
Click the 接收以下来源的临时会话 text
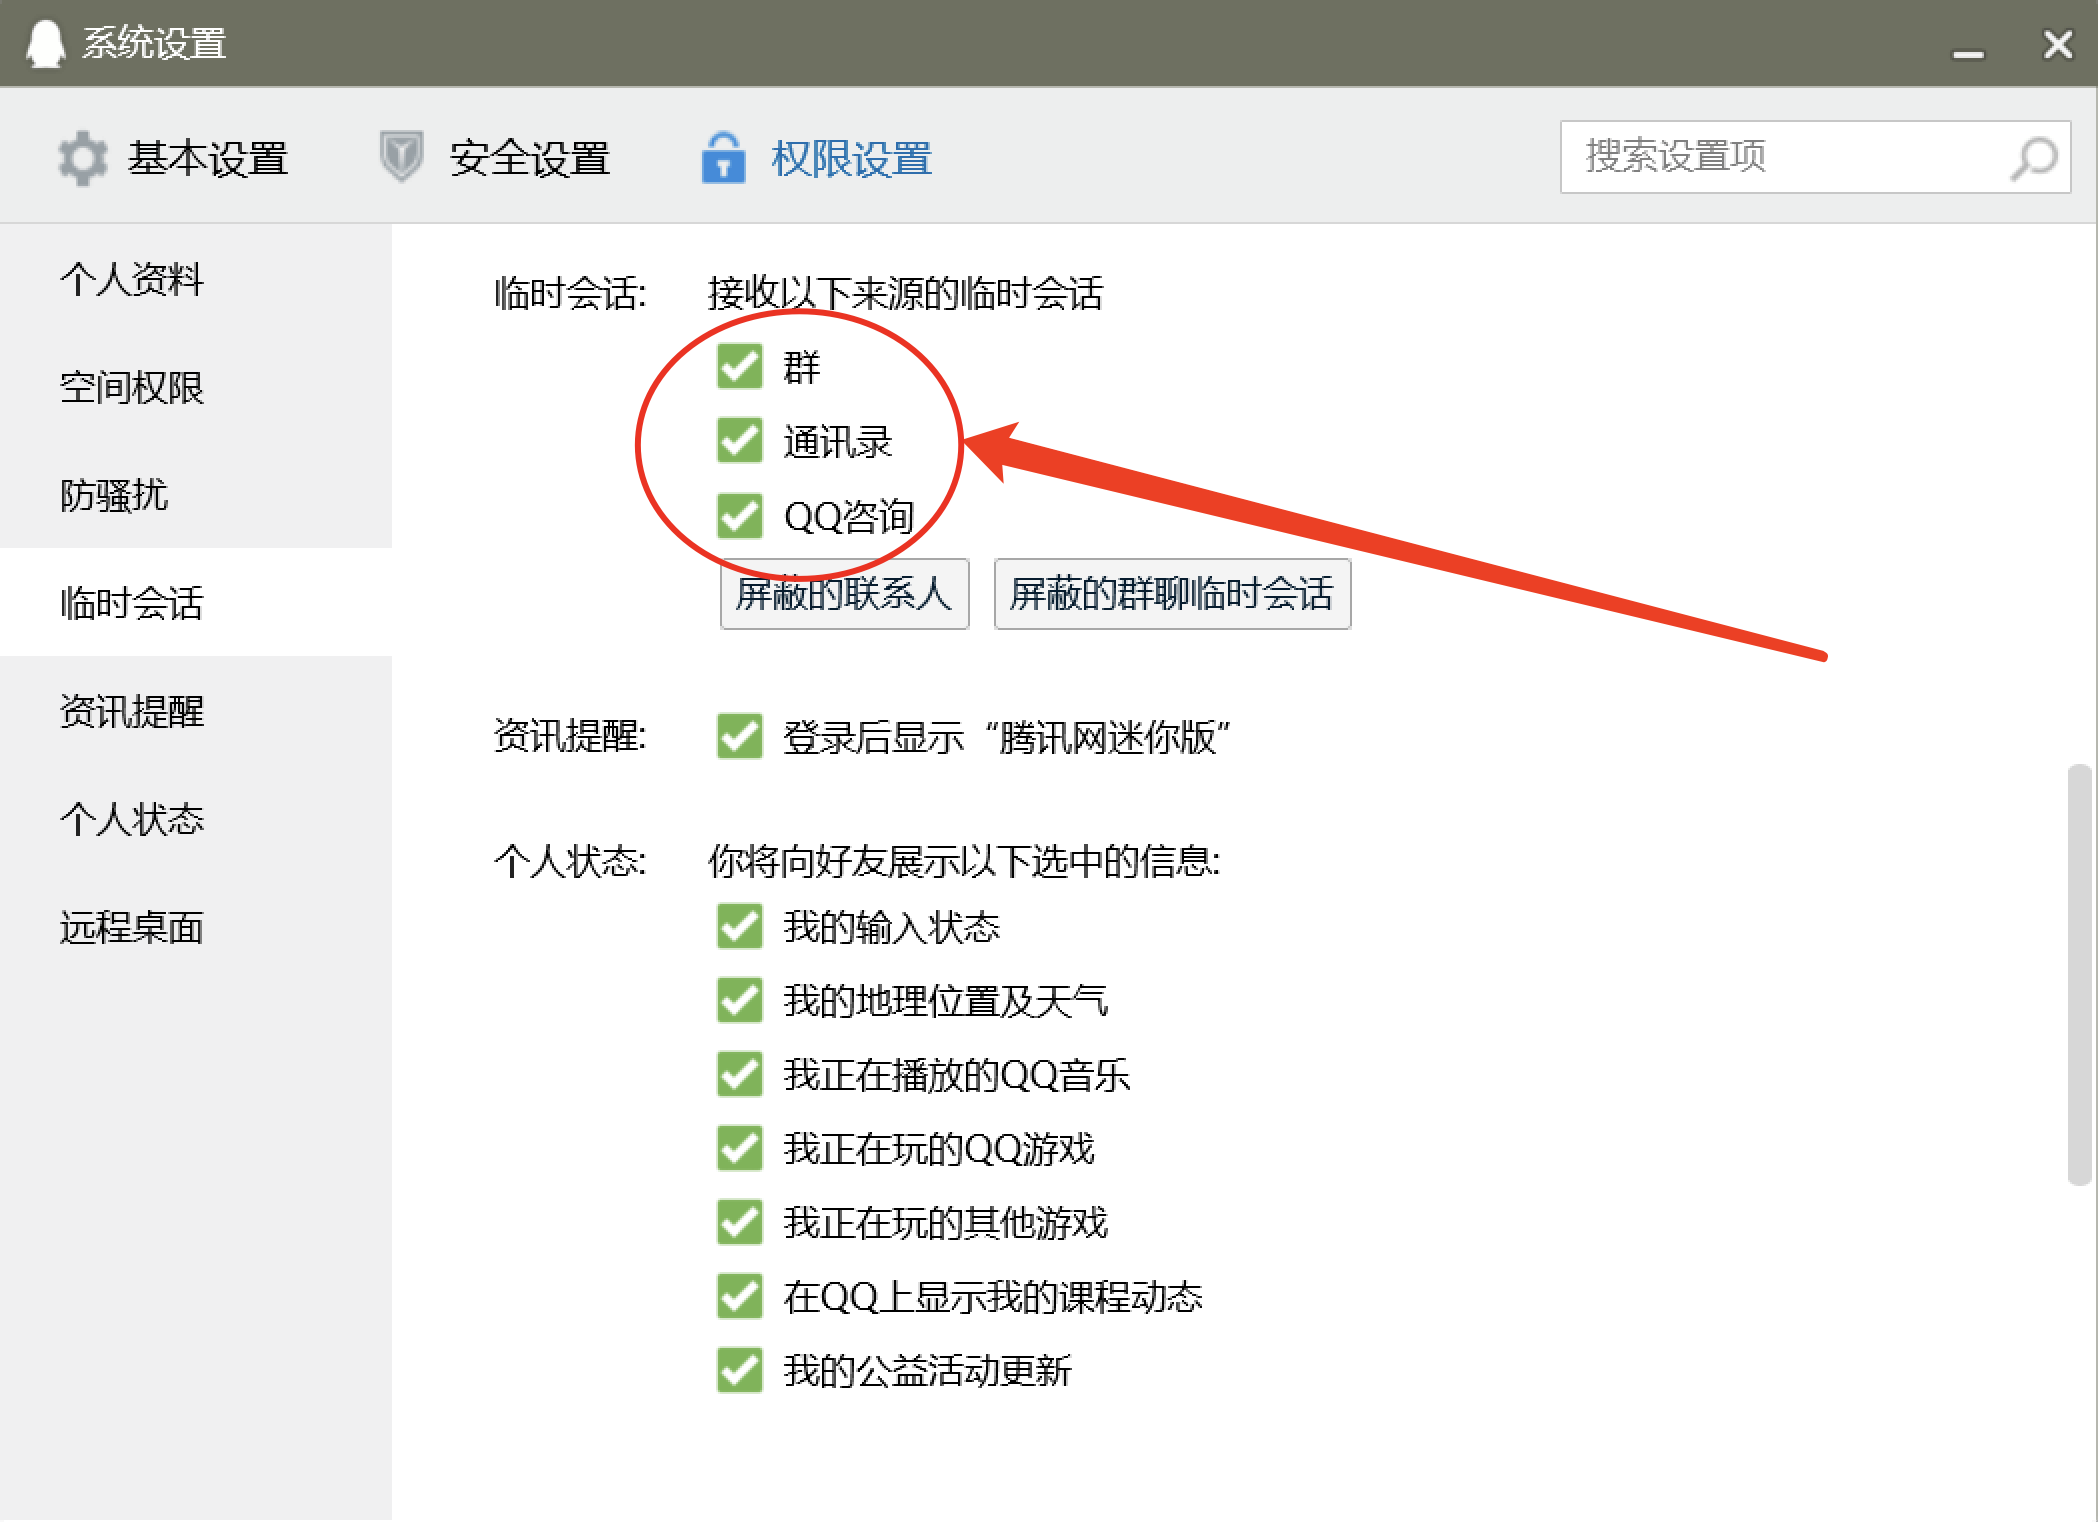coord(905,293)
